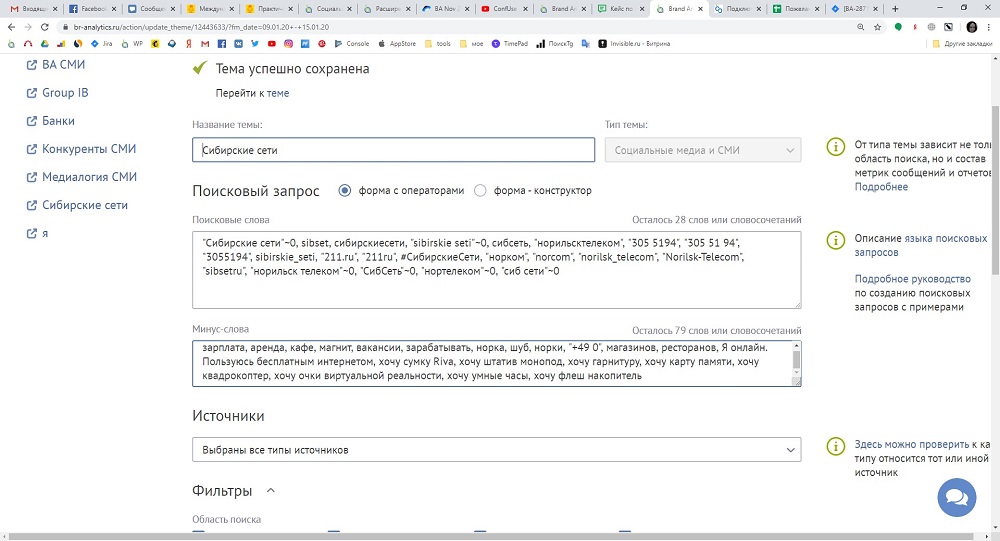The image size is (1000, 541).
Task: Open 'Сибирские сети' sidebar link
Action: [x=77, y=205]
